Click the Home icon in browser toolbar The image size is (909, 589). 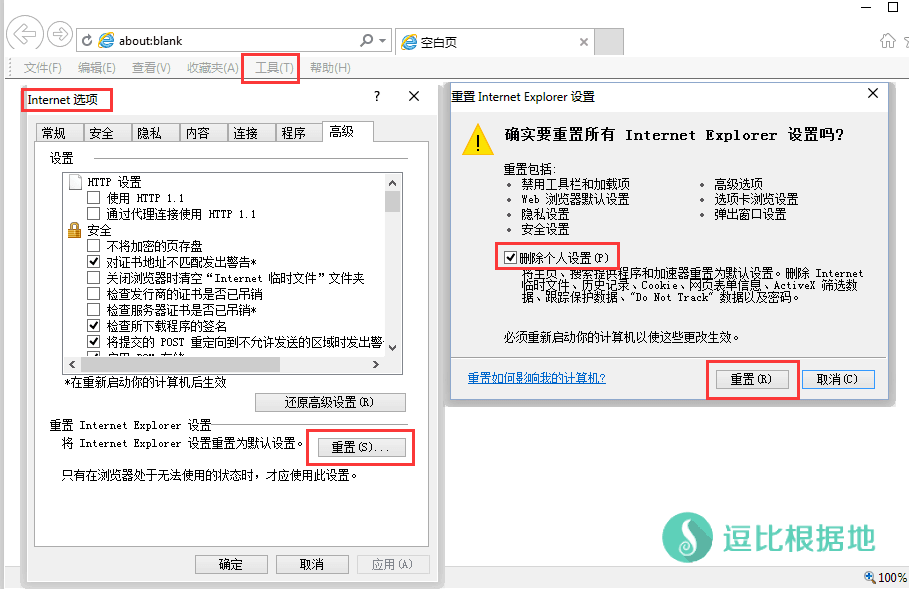(x=887, y=41)
